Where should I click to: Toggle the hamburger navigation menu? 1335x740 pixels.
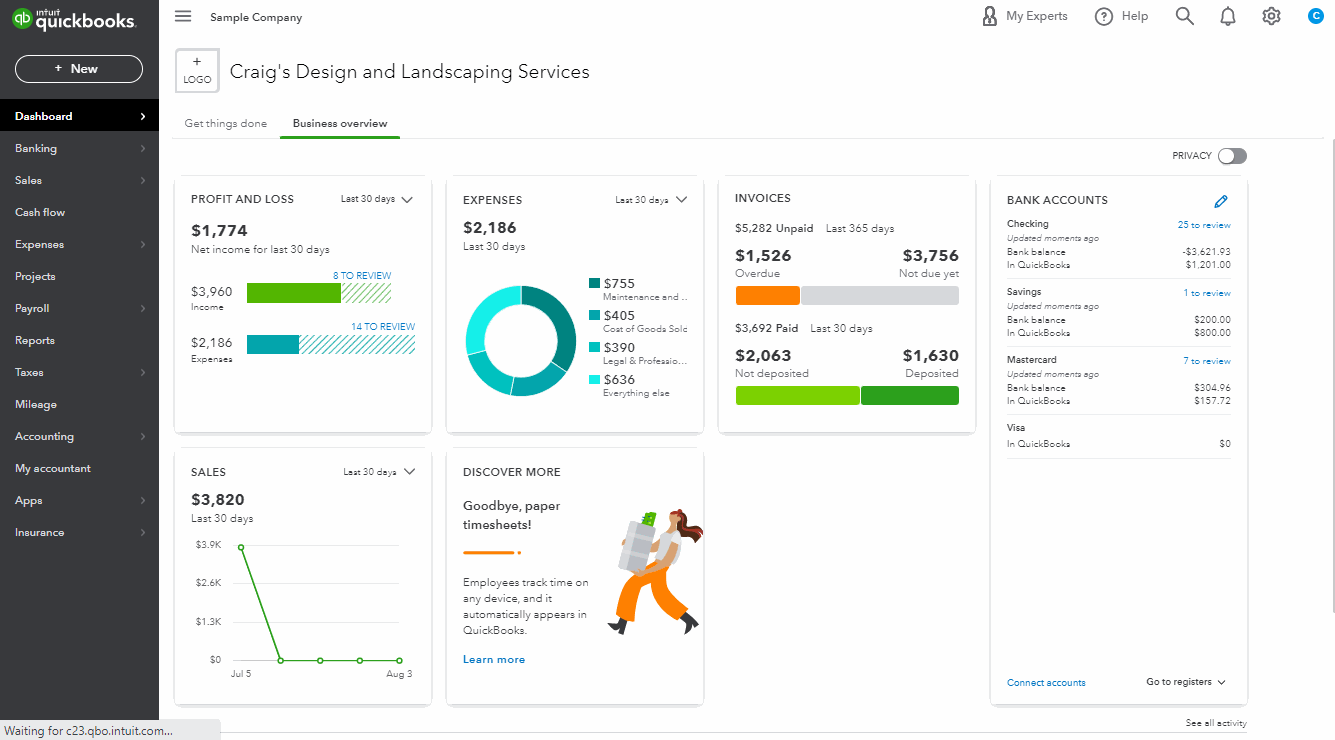(x=182, y=16)
